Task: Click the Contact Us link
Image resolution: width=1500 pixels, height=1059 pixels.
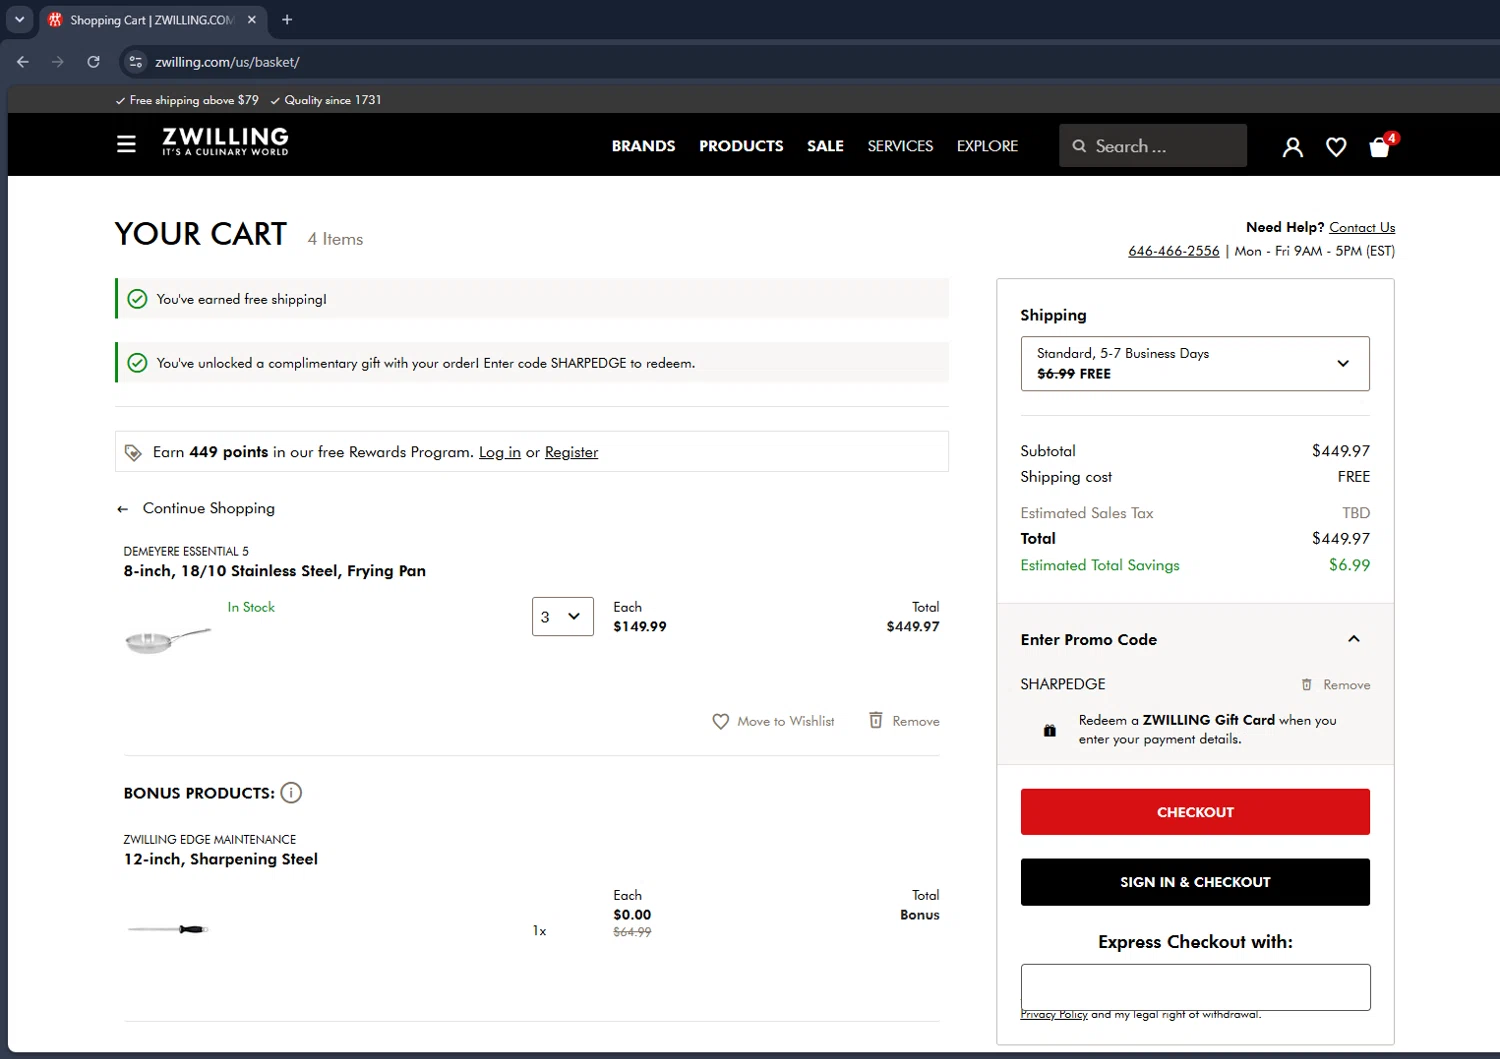Action: [1362, 228]
